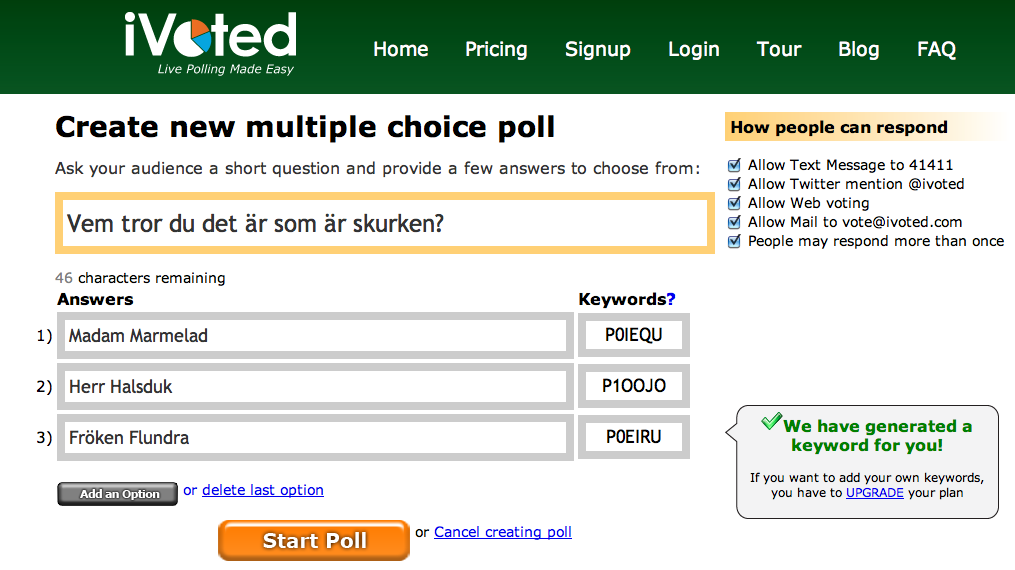Click the orange Start Poll button
This screenshot has height=570, width=1015.
point(314,541)
